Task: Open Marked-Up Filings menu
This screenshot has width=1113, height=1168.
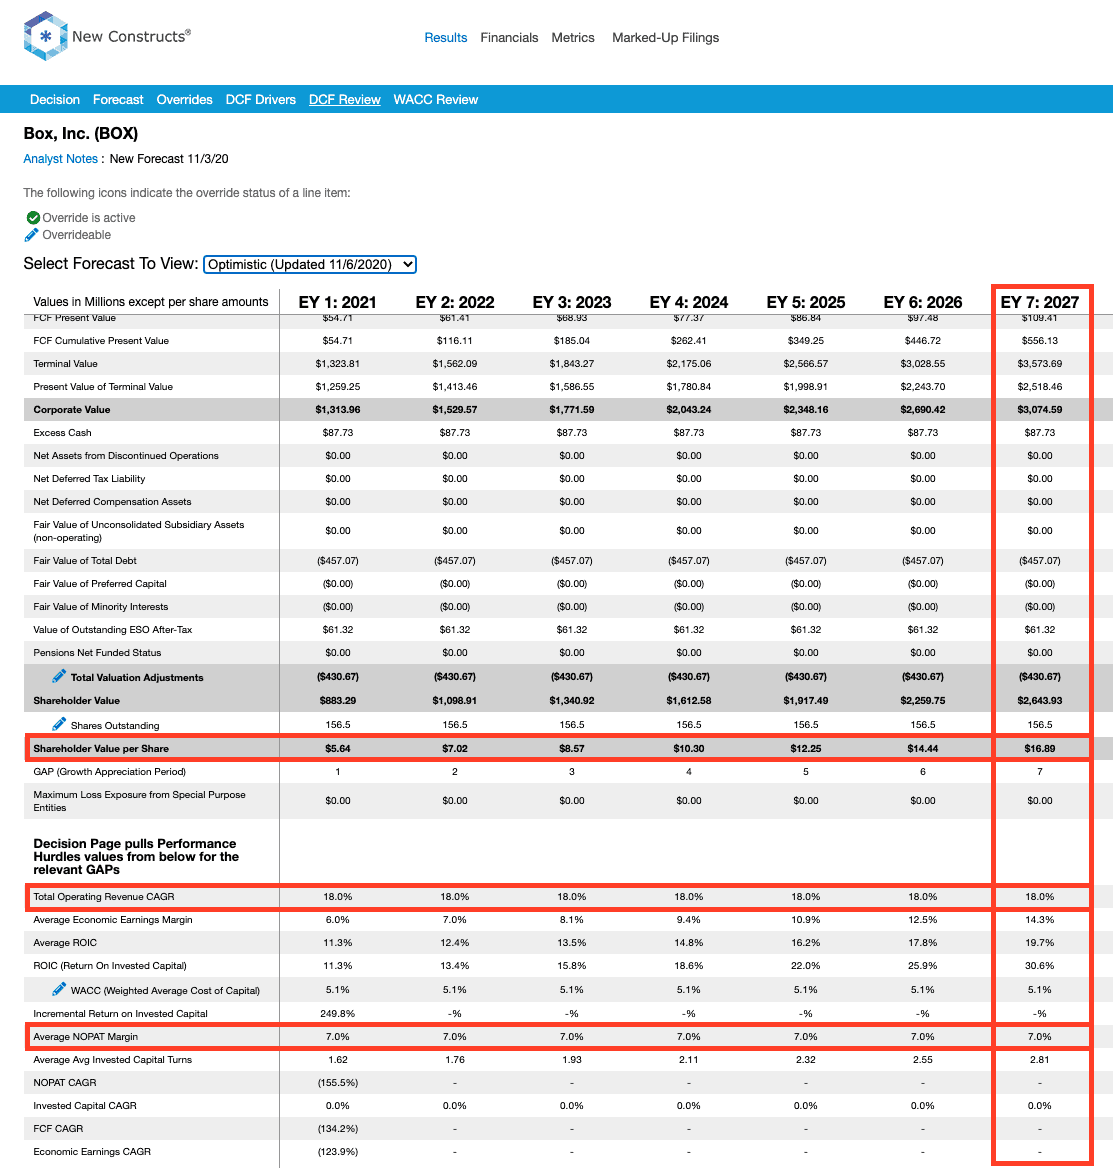Action: click(665, 37)
